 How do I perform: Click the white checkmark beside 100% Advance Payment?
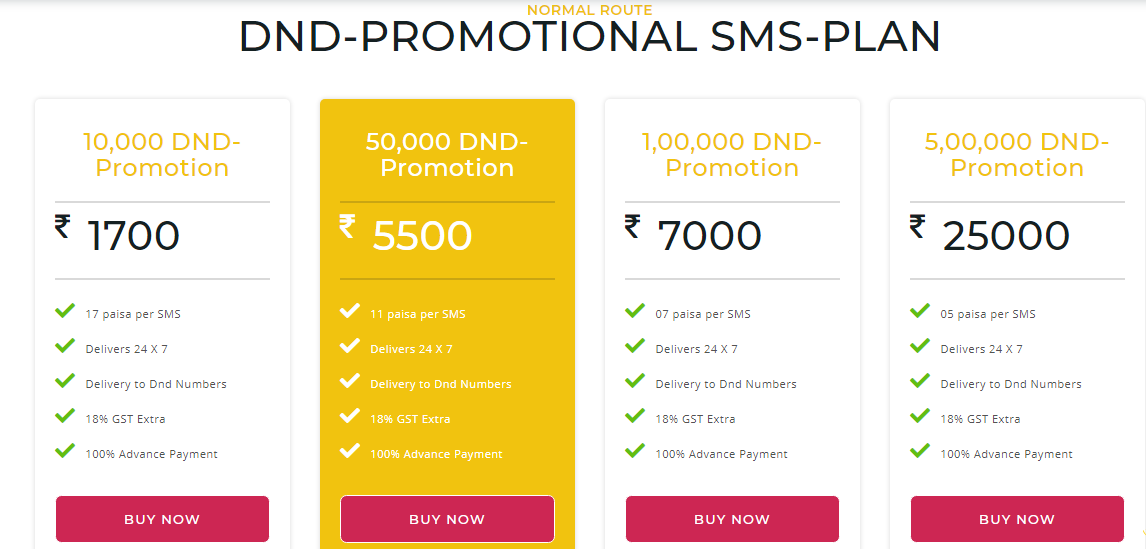coord(350,450)
